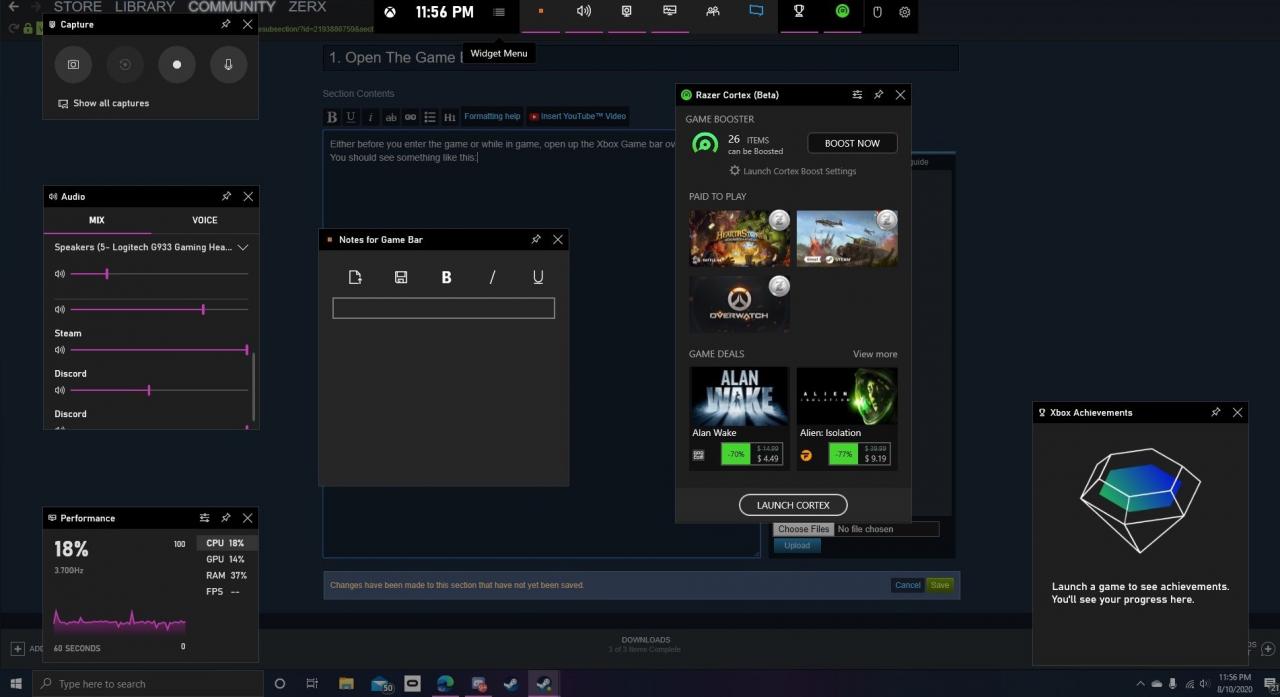Mute the Steam audio channel
Screen dimensions: 1280x697
60,350
